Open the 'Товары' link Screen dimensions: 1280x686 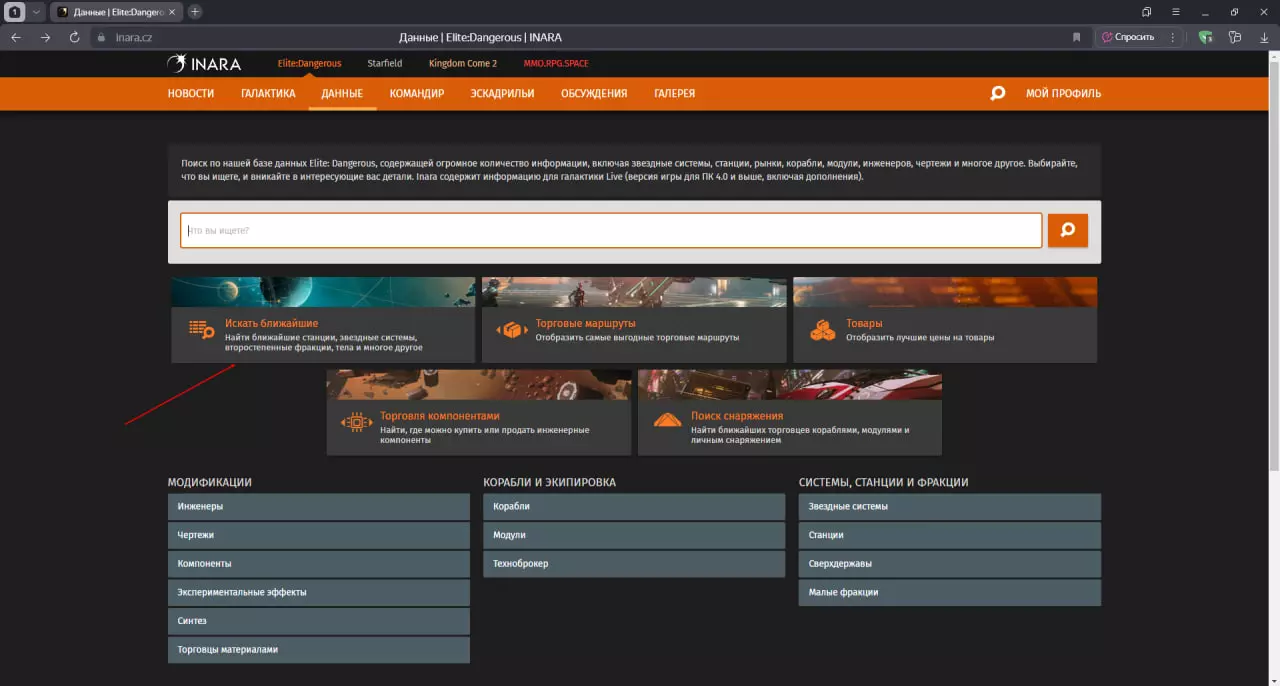click(x=864, y=323)
